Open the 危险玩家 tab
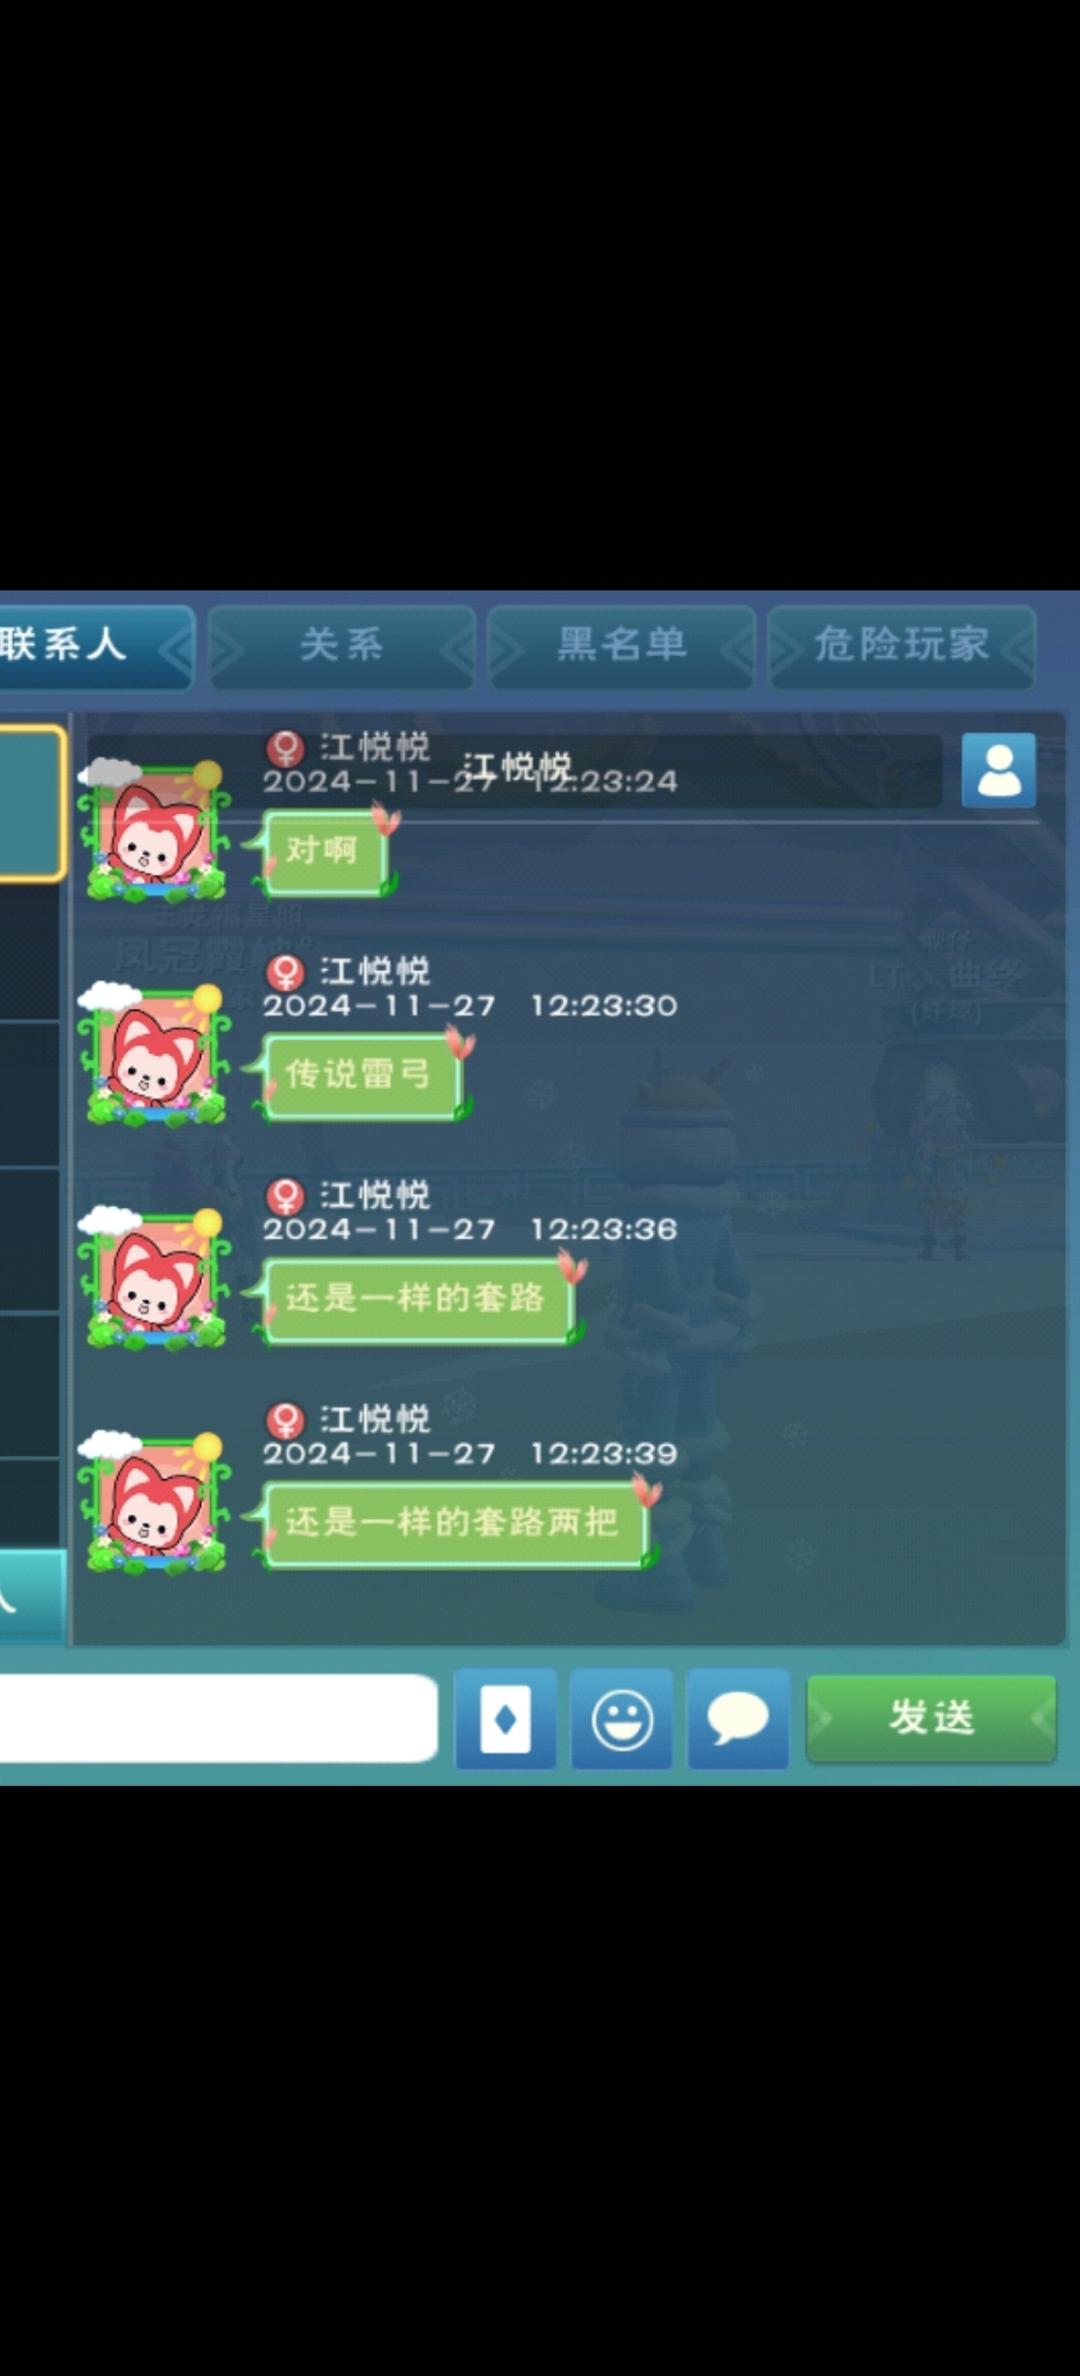The height and width of the screenshot is (2376, 1080). [x=901, y=645]
